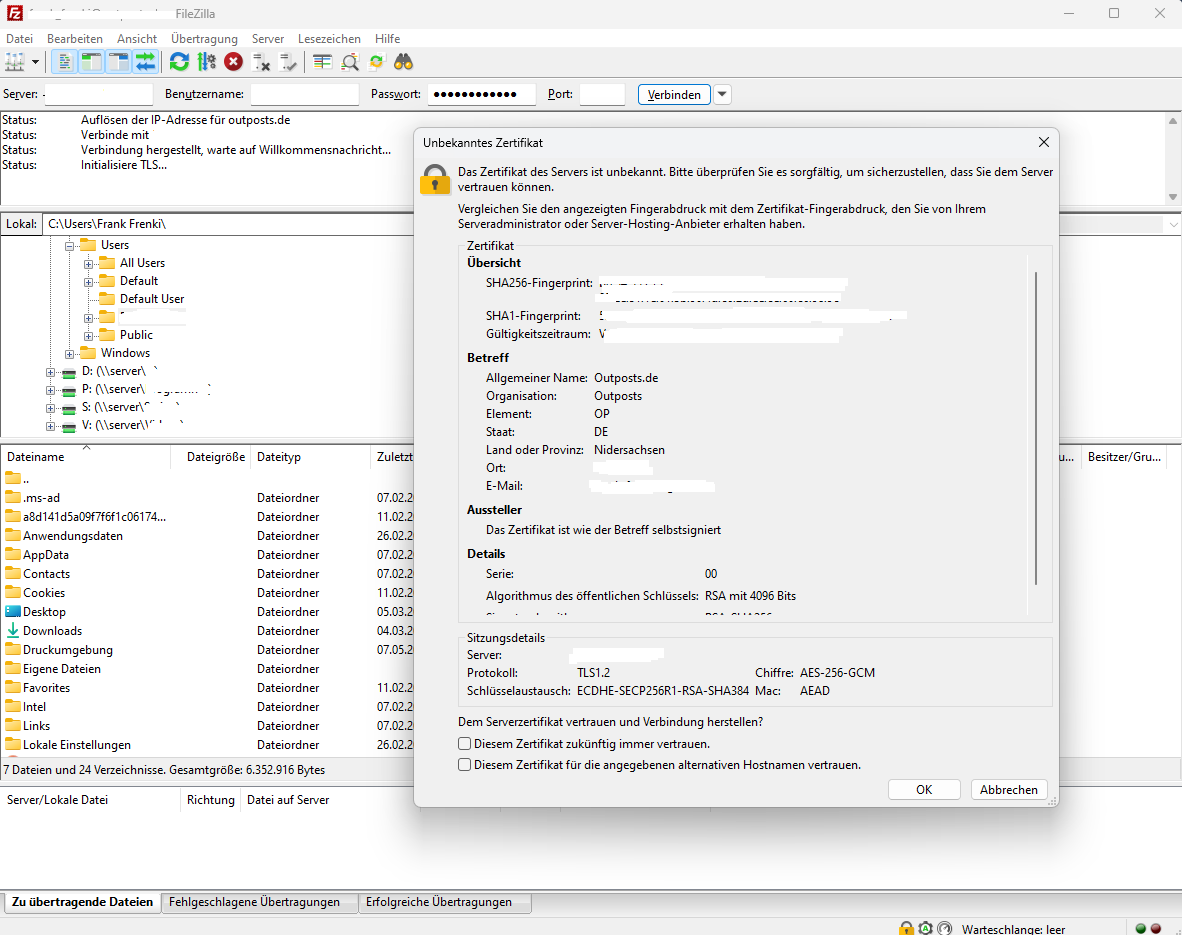Open the Hilfe menu

pos(387,38)
